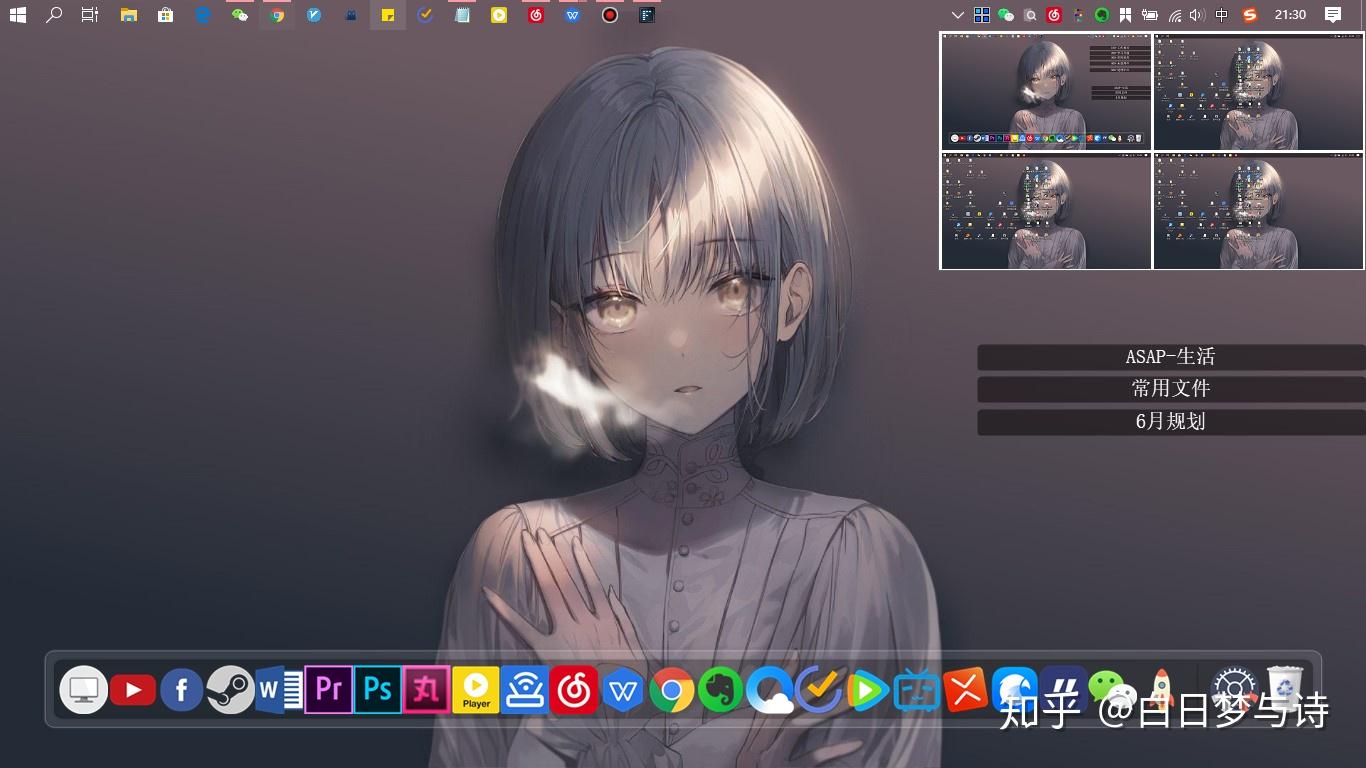
Task: Open yellow Player app on taskbar
Action: coord(499,15)
